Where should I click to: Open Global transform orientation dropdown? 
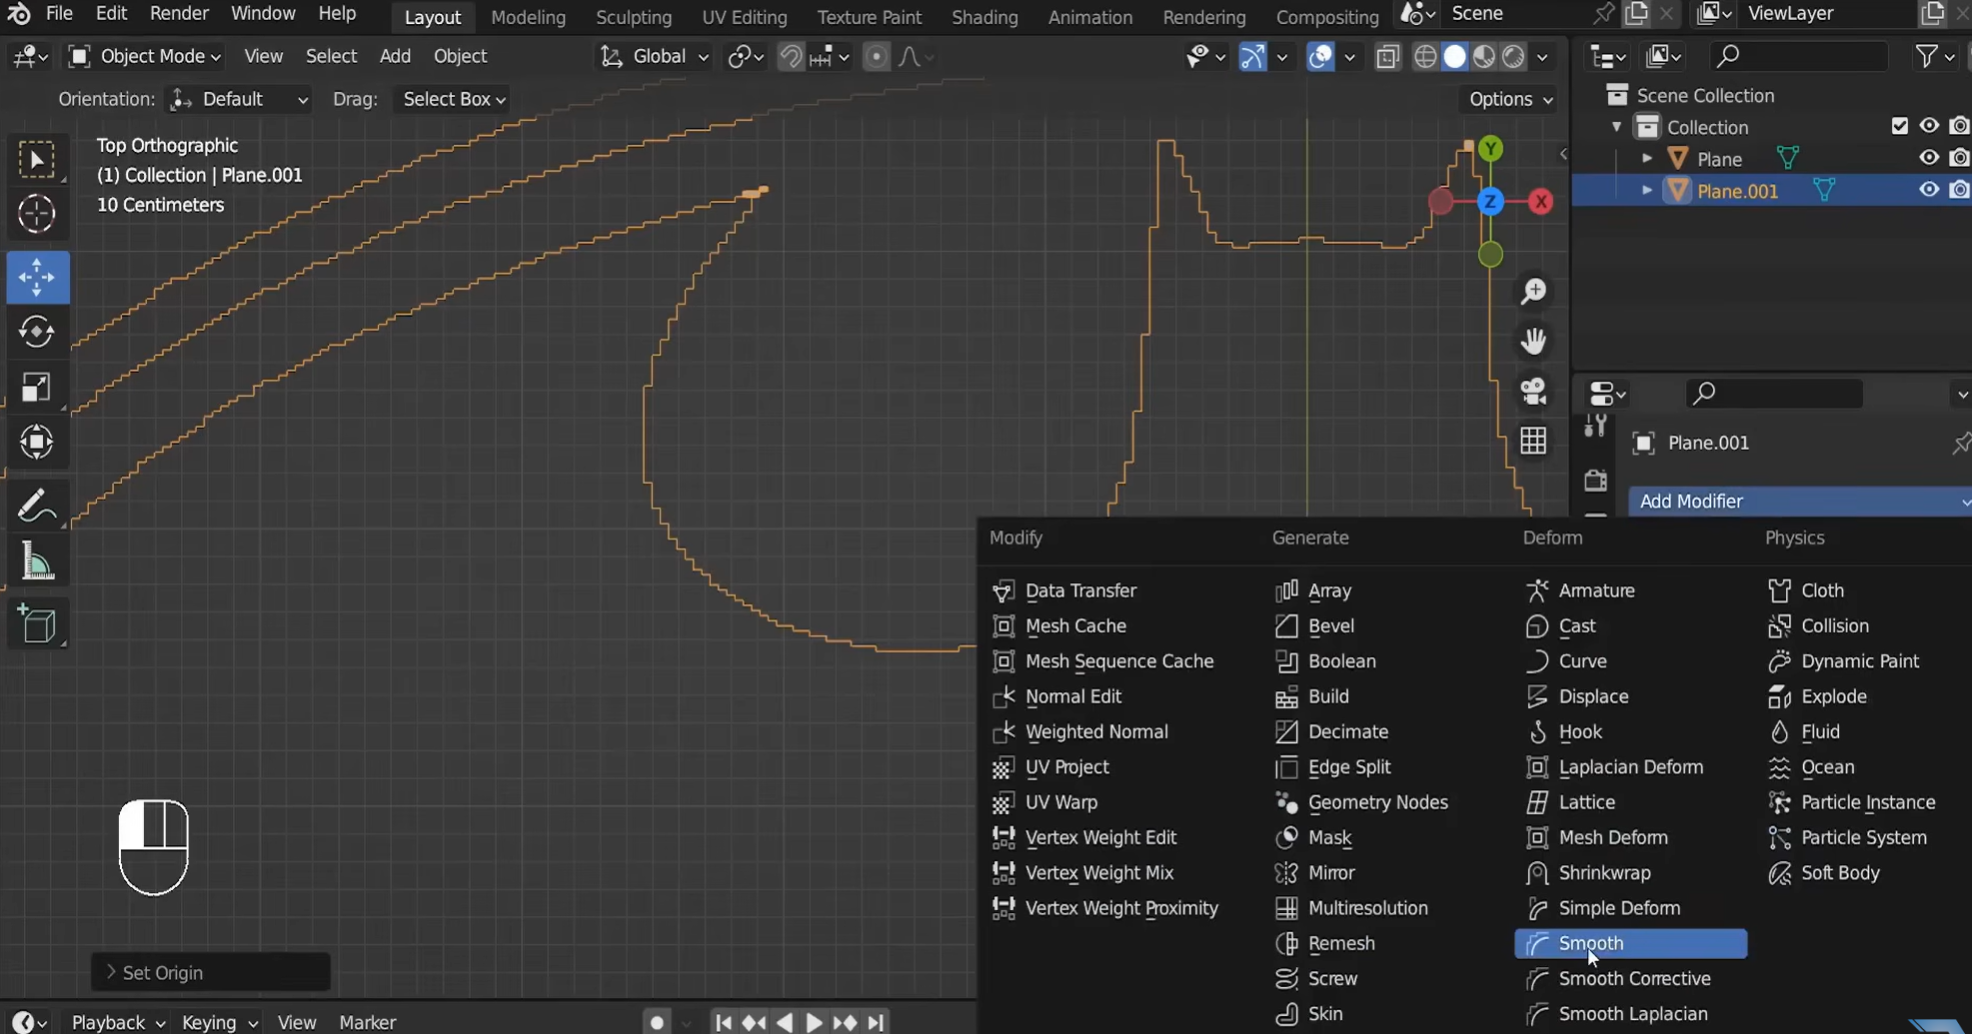point(655,56)
